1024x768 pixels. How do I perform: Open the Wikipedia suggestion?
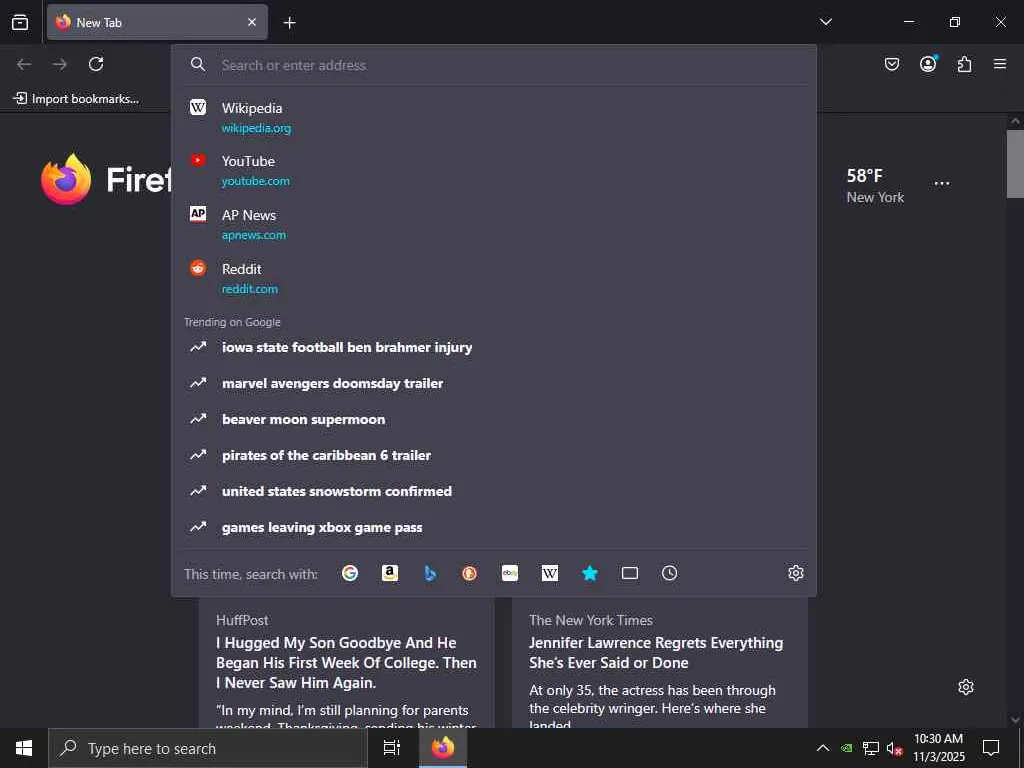pos(494,118)
